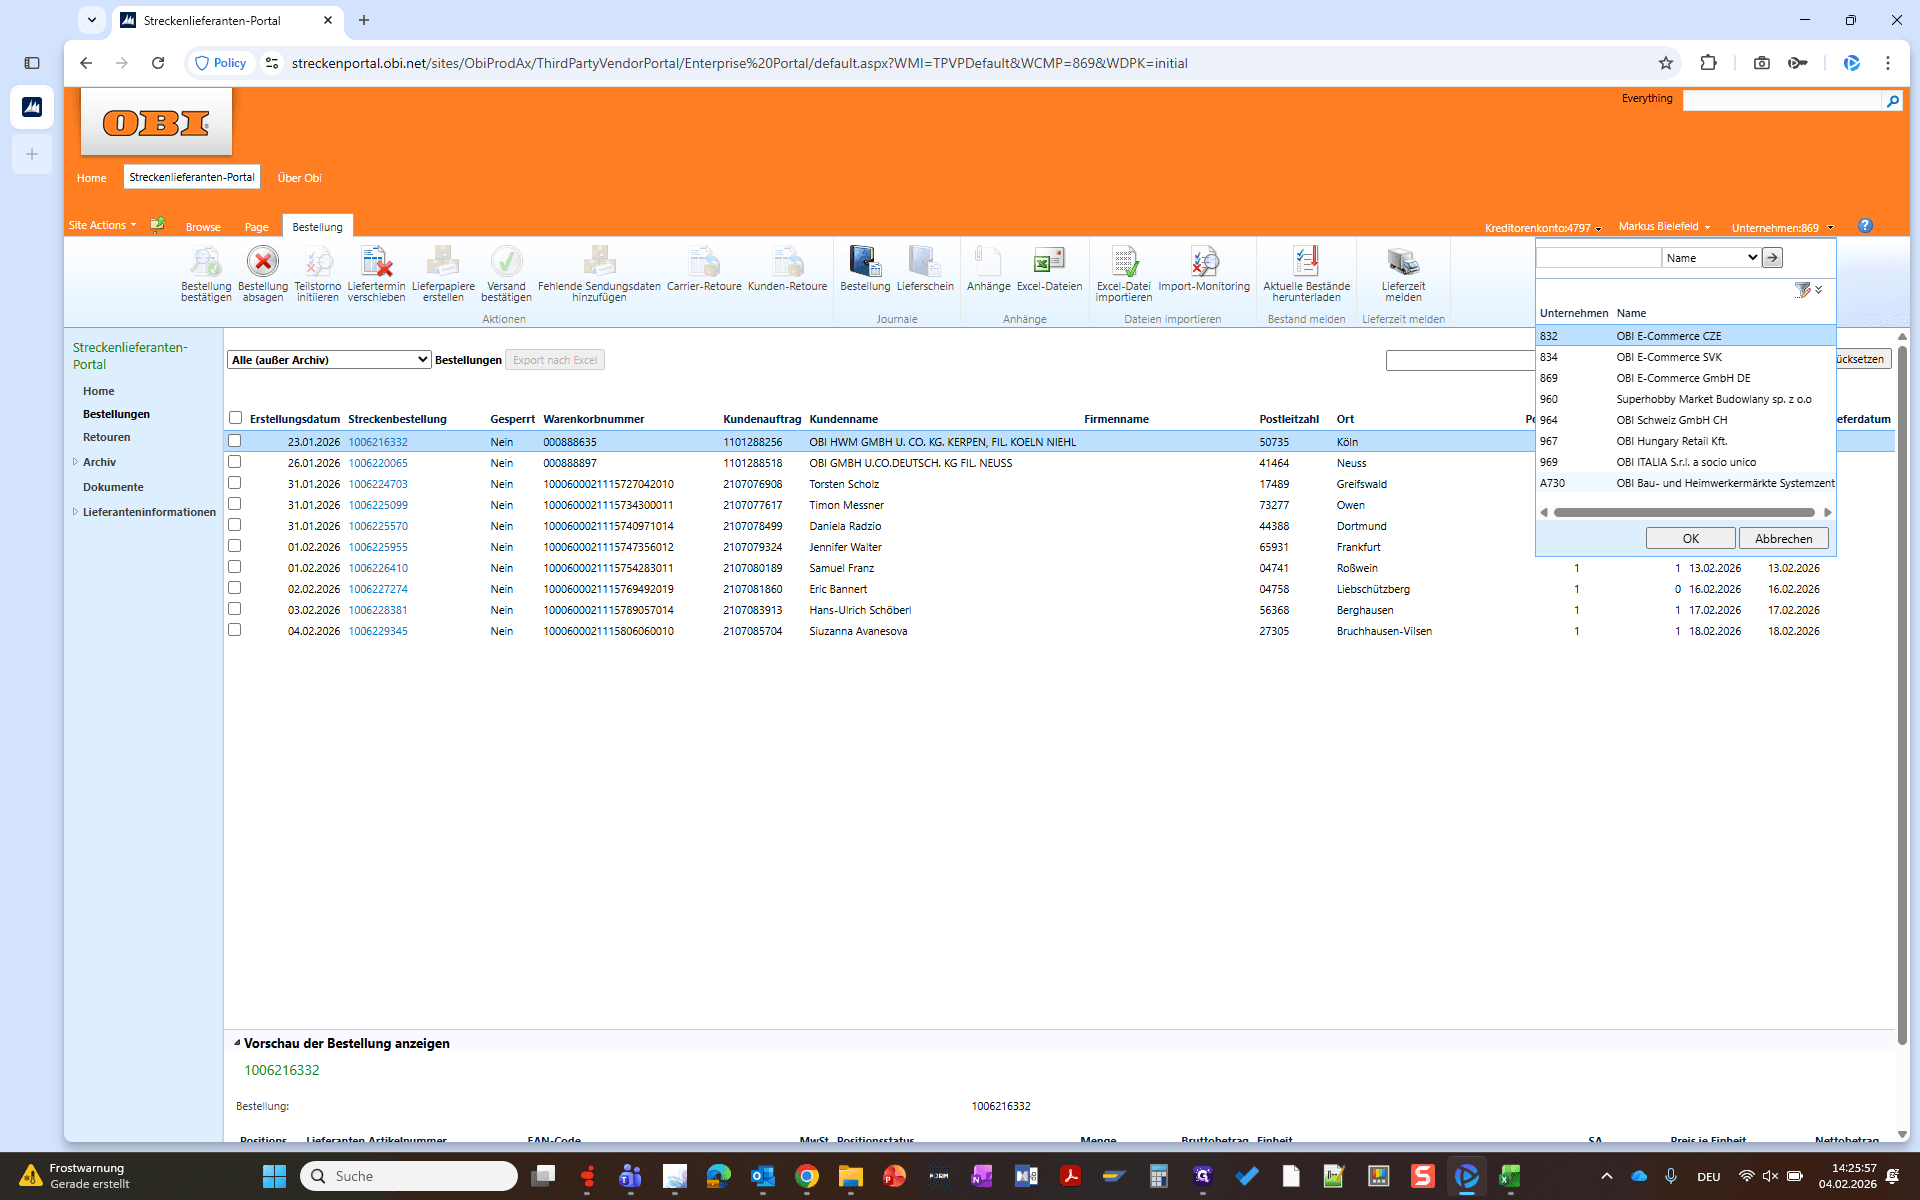Select Streckenlieferanten-Portal navigation tab
1920x1200 pixels.
(192, 177)
